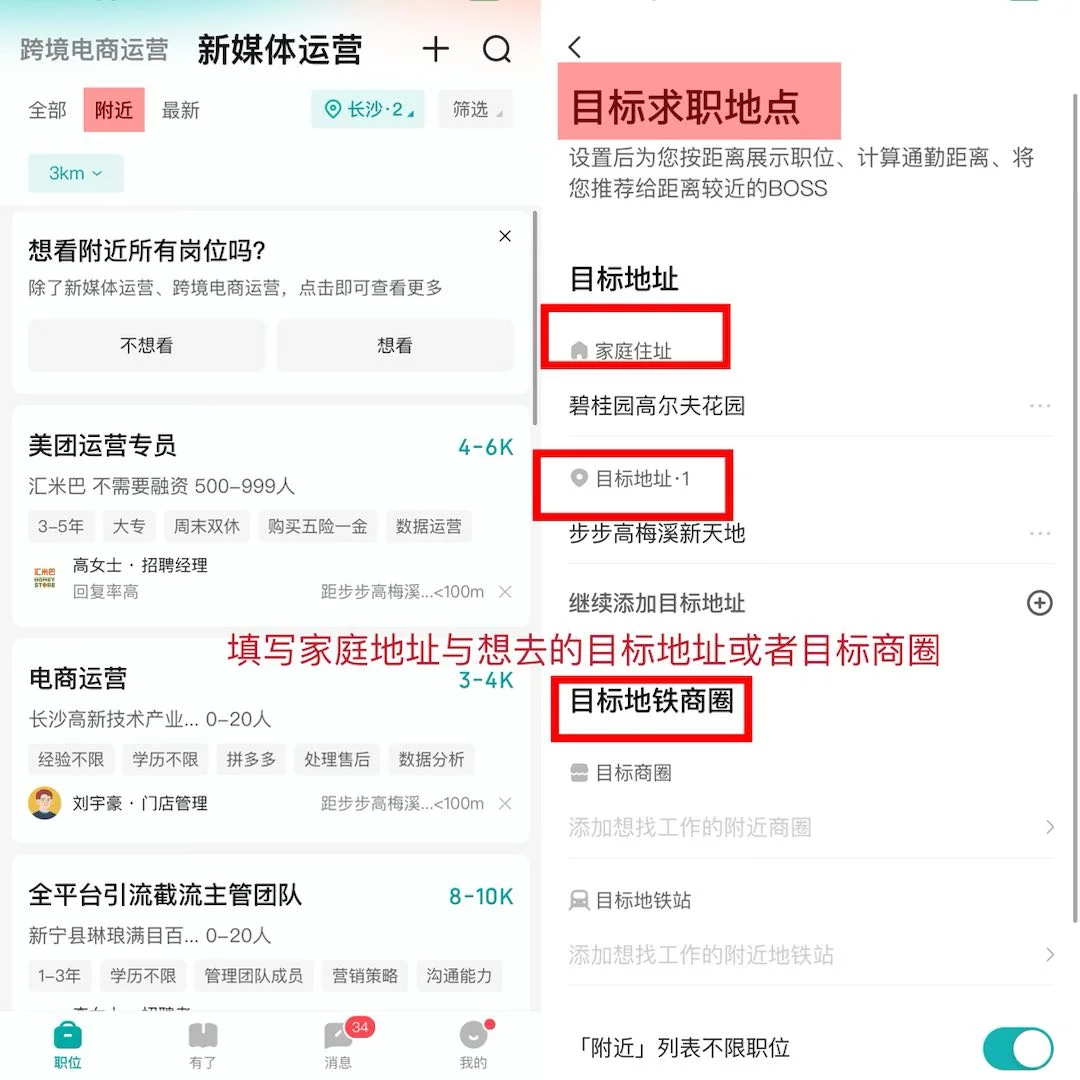Switch to the 最新 tab
Screen dimensions: 1080x1080
click(x=180, y=110)
